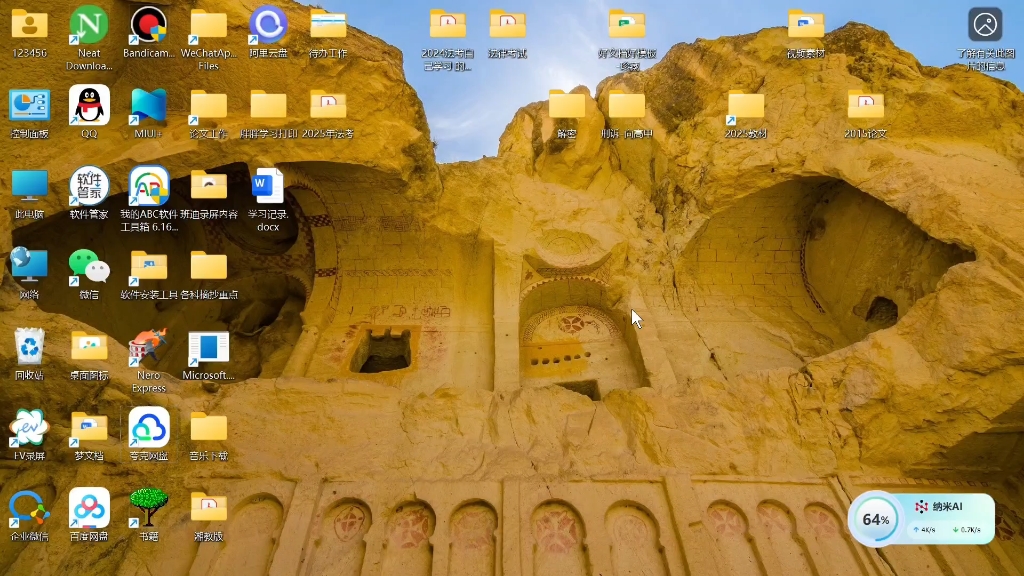Open the 软件安装工具 folder shortcut
This screenshot has height=576, width=1024.
pos(149,266)
